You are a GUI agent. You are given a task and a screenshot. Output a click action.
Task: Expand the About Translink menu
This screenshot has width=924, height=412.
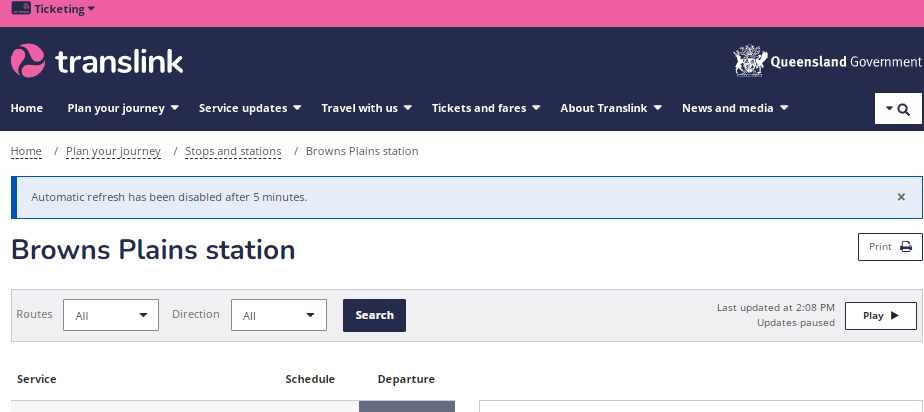pos(611,108)
